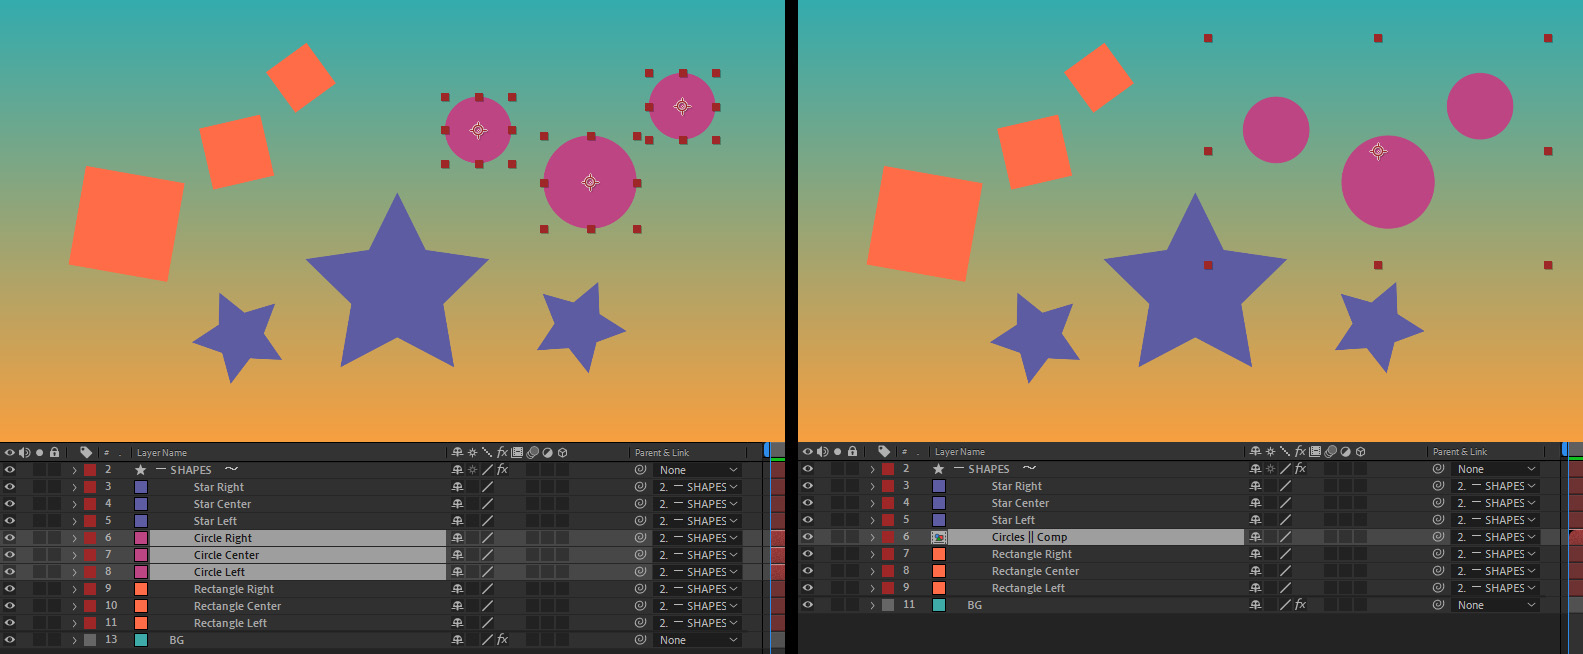Screen dimensions: 1583x654
Task: Hide the Circles || Comp layer
Action: click(808, 537)
